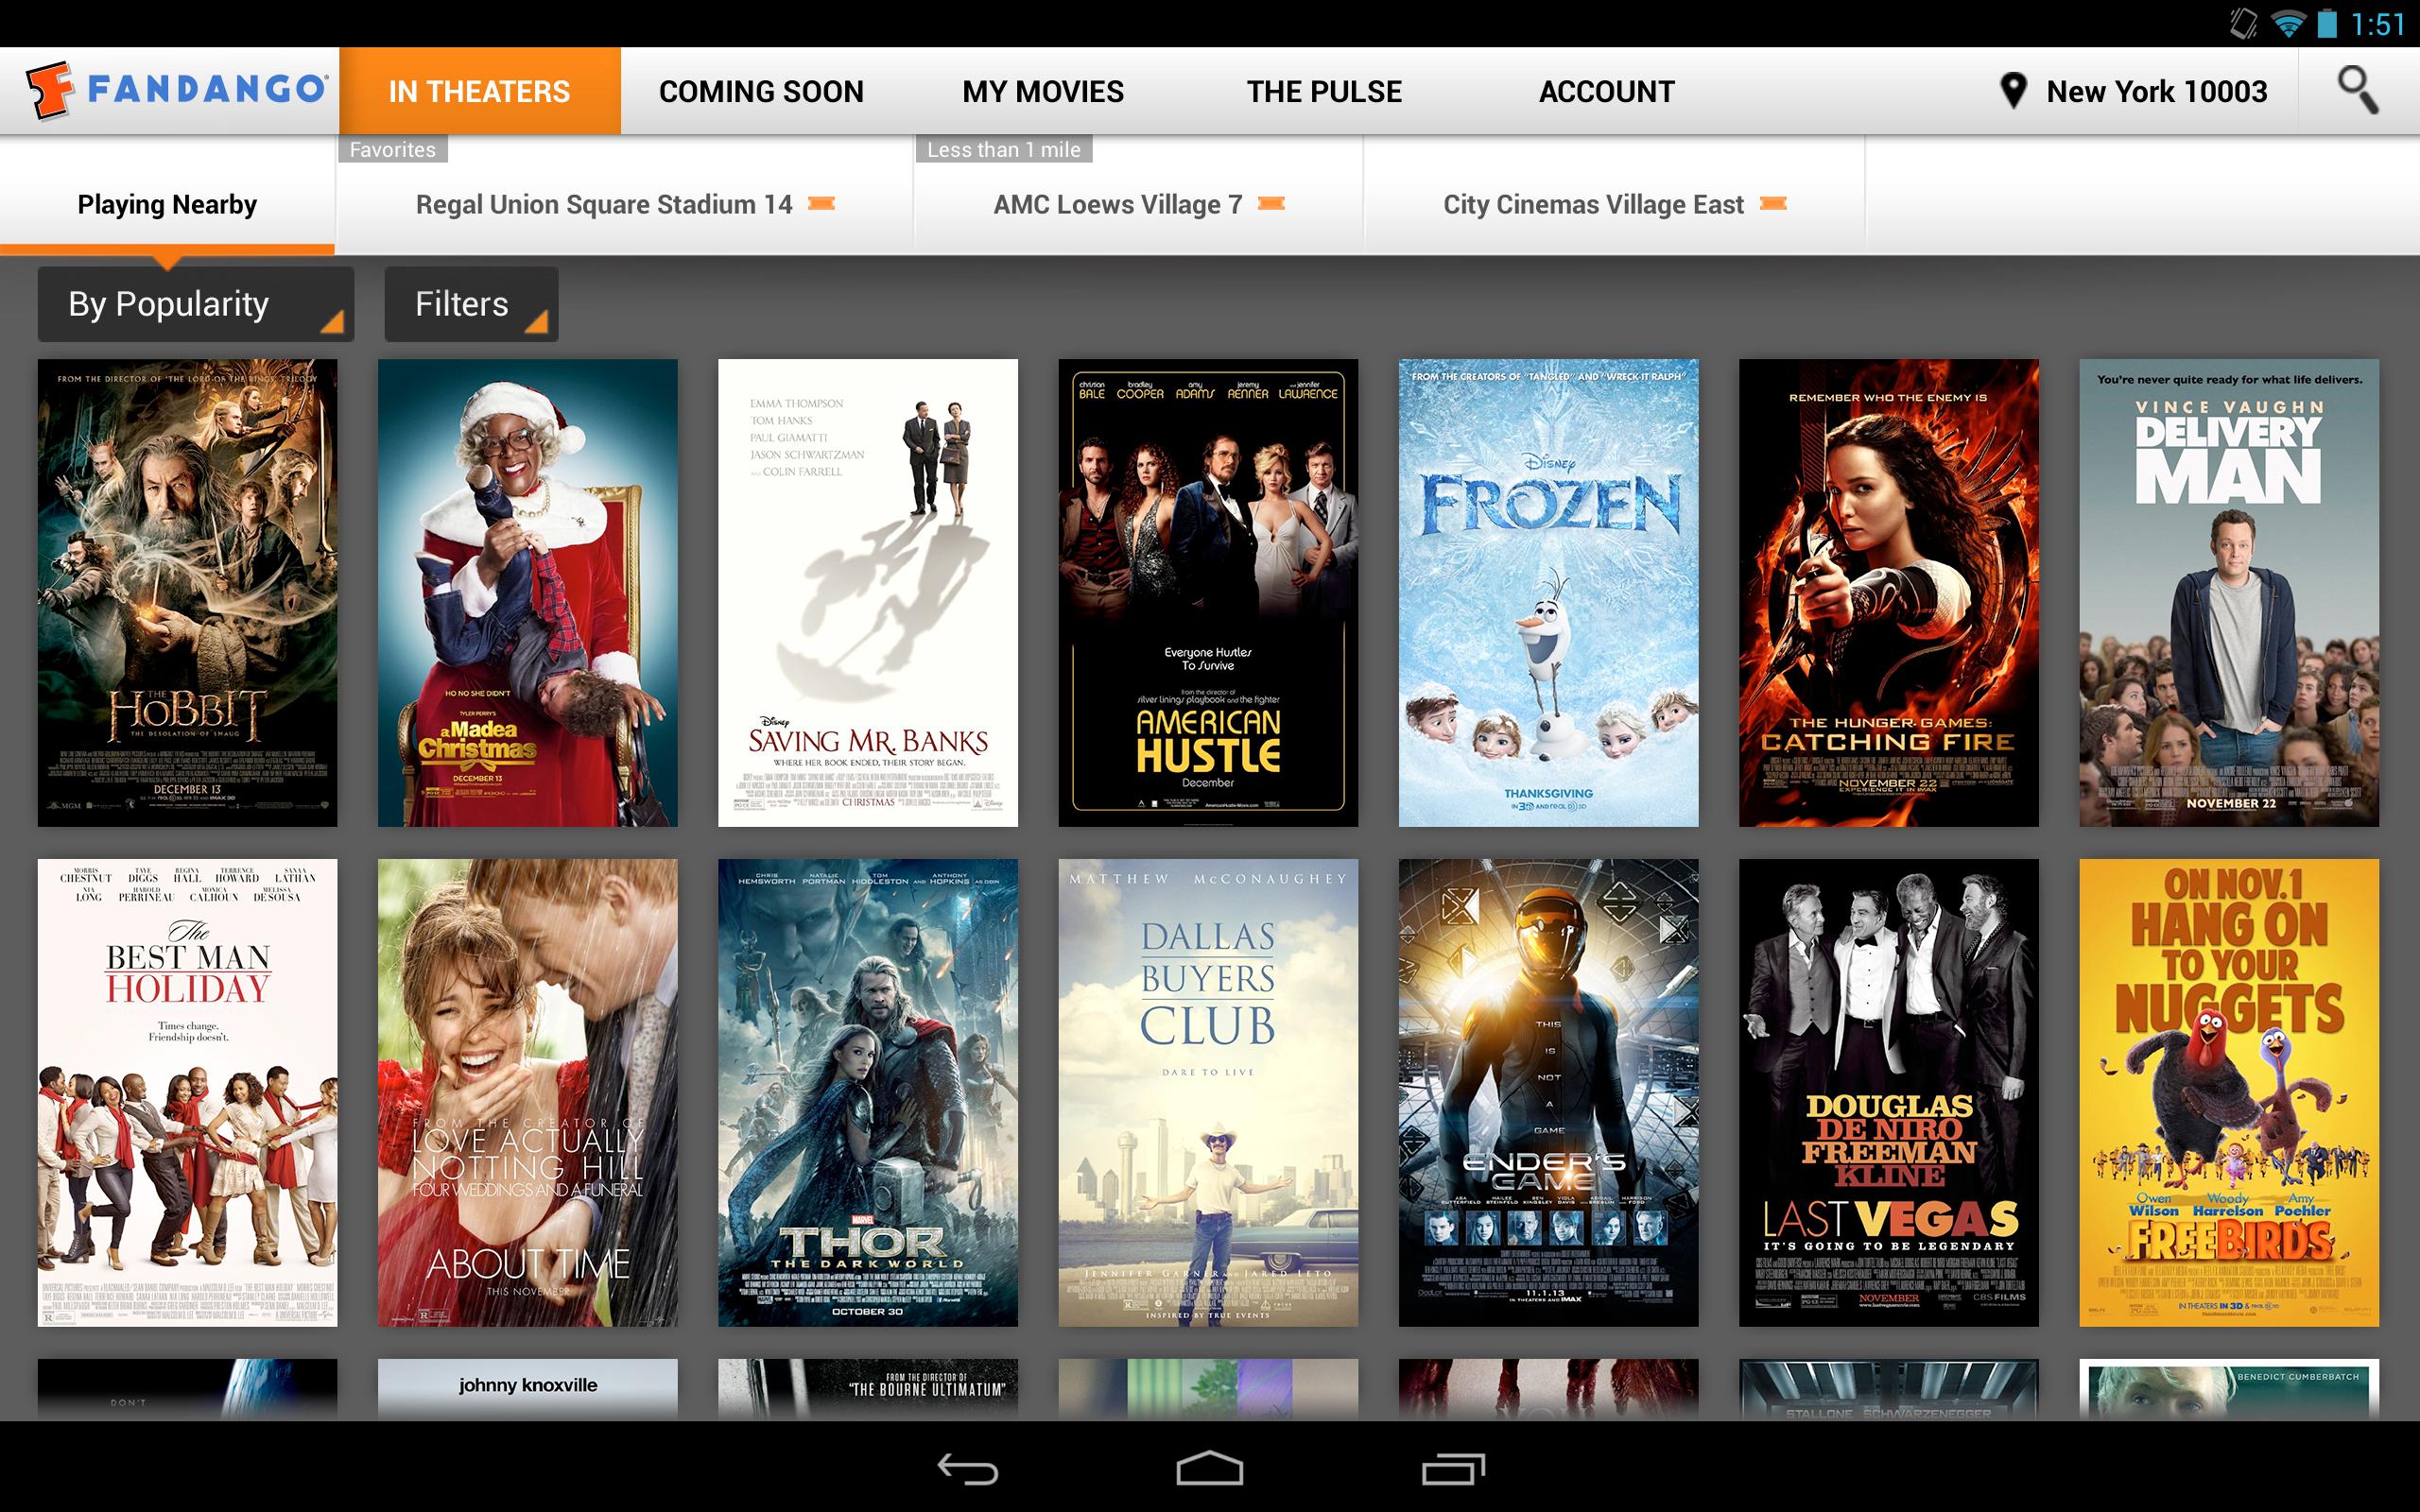Open Last Vegas poster

(x=1888, y=1093)
